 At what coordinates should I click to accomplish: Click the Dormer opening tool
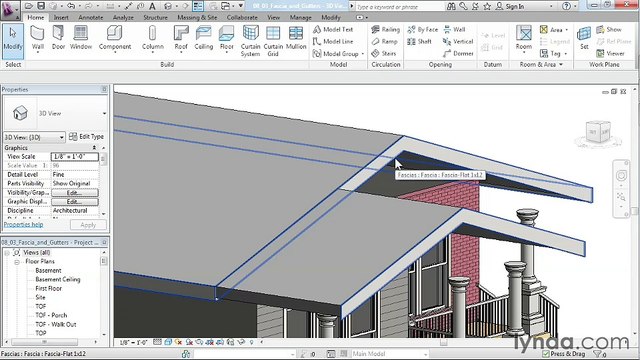point(458,53)
